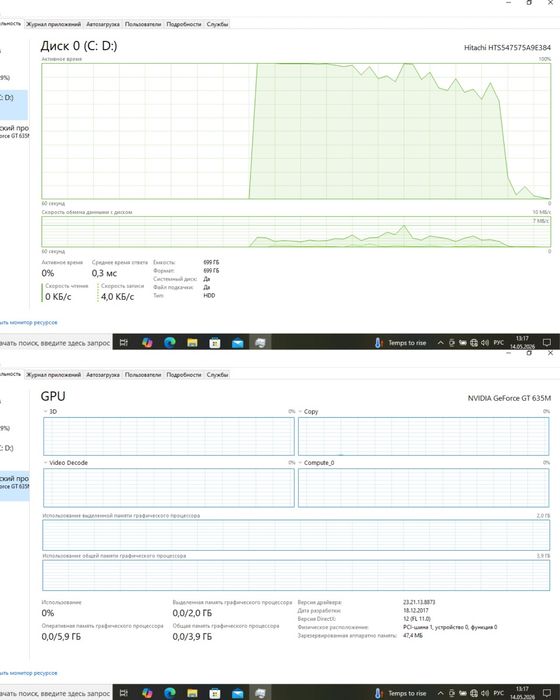Open Microsoft Edge from the upper taskbar
This screenshot has width=560, height=700.
170,342
